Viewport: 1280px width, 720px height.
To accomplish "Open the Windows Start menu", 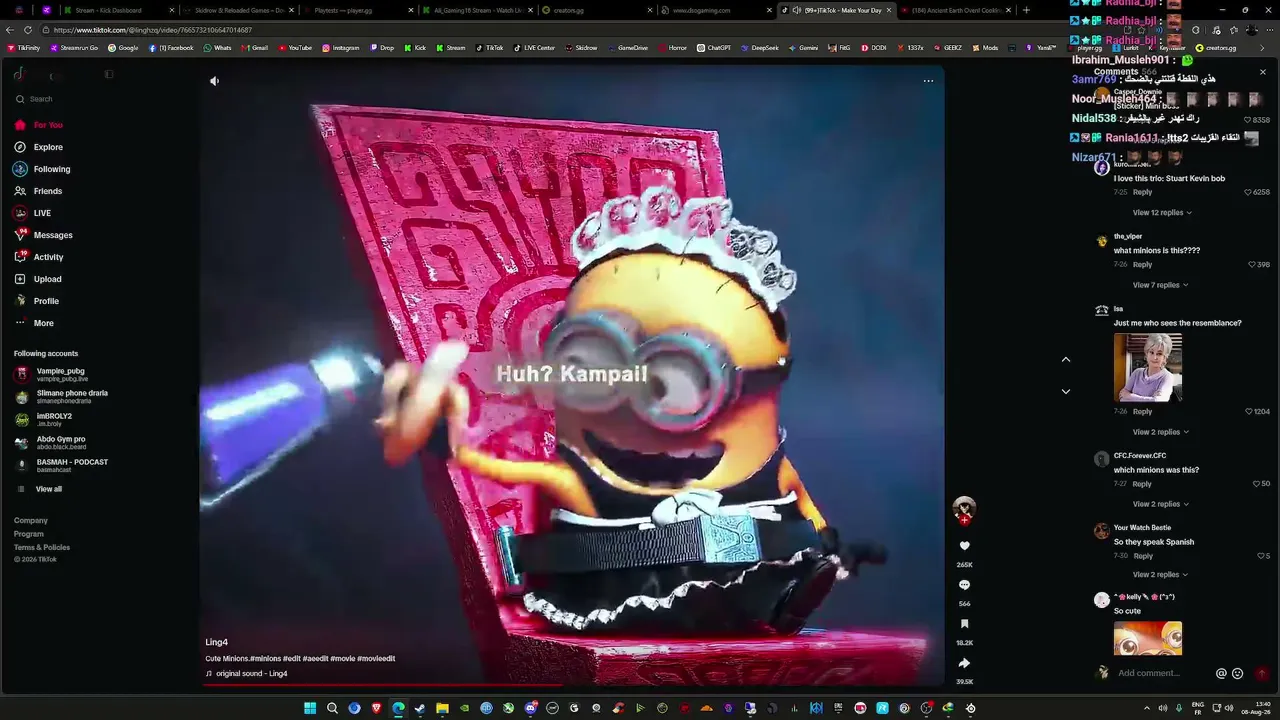I will pos(310,709).
